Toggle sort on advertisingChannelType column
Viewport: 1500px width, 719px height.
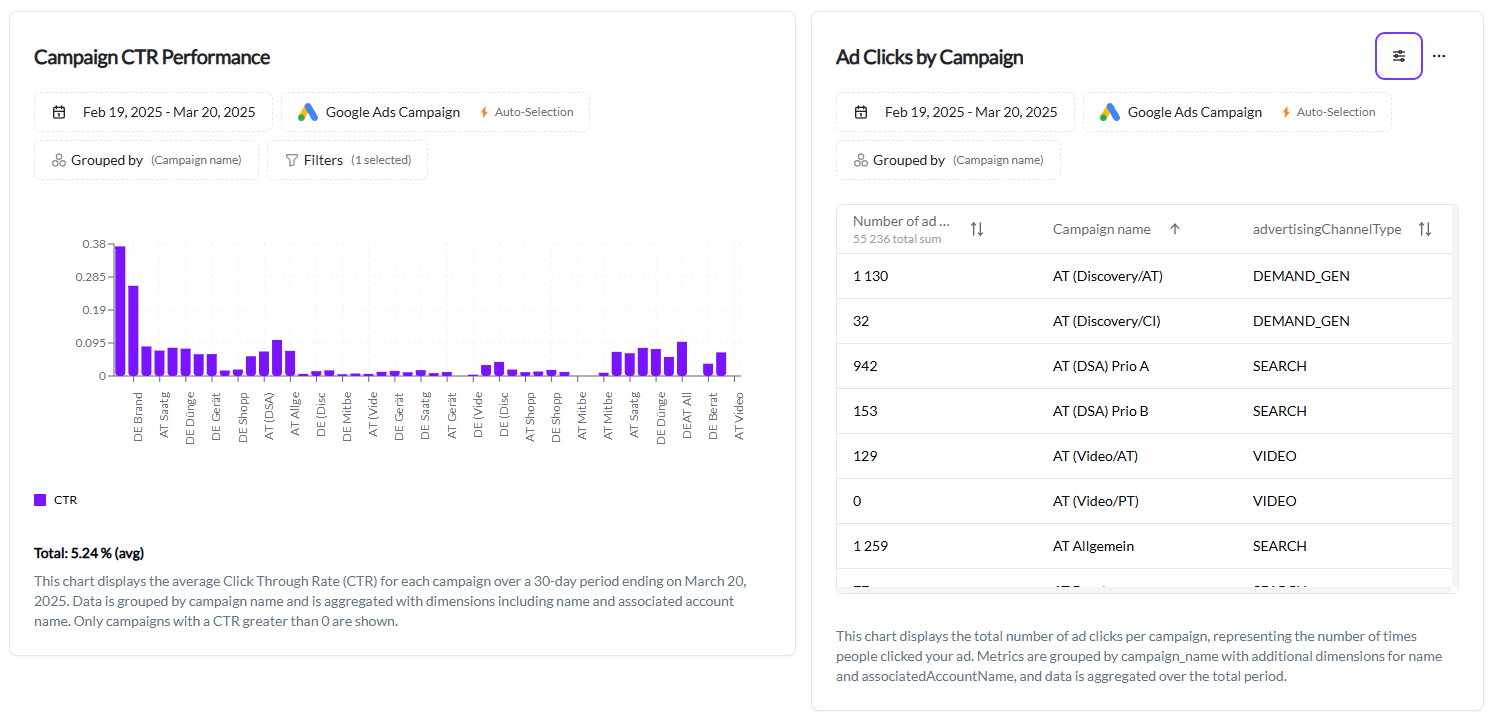coord(1425,229)
